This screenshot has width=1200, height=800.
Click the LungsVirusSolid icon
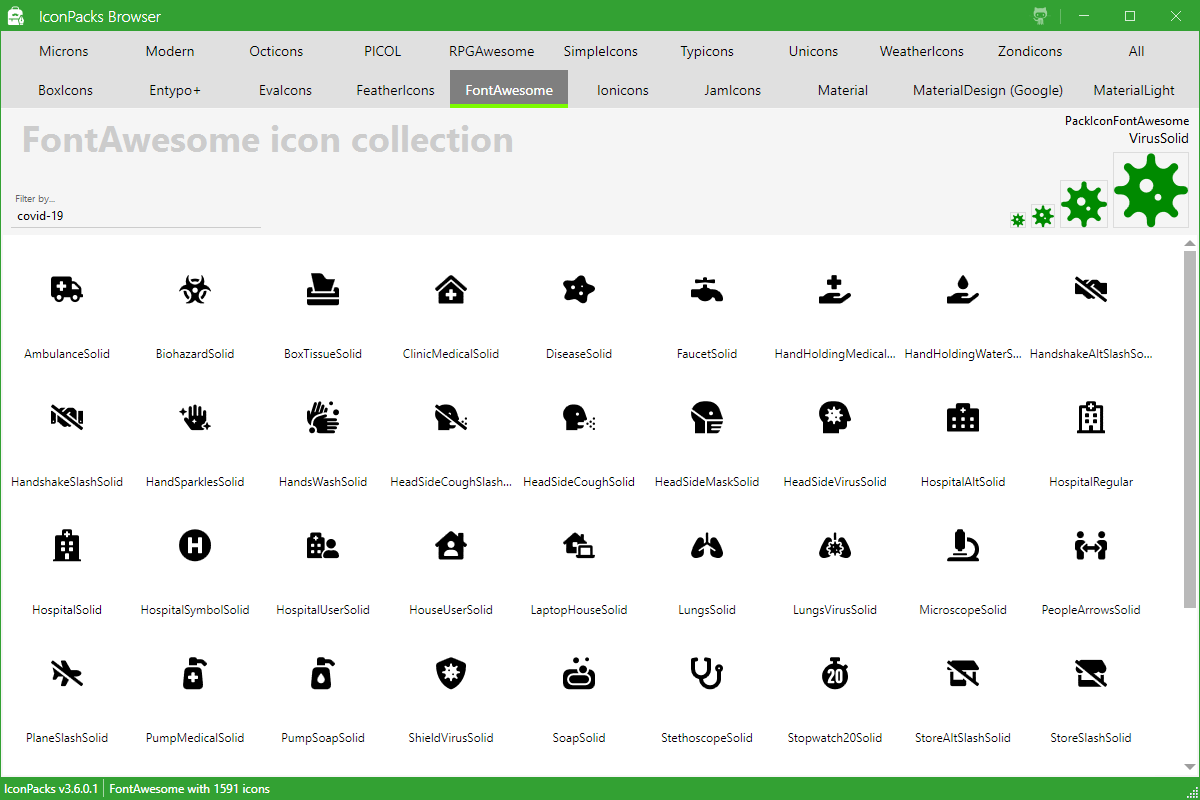[x=835, y=546]
